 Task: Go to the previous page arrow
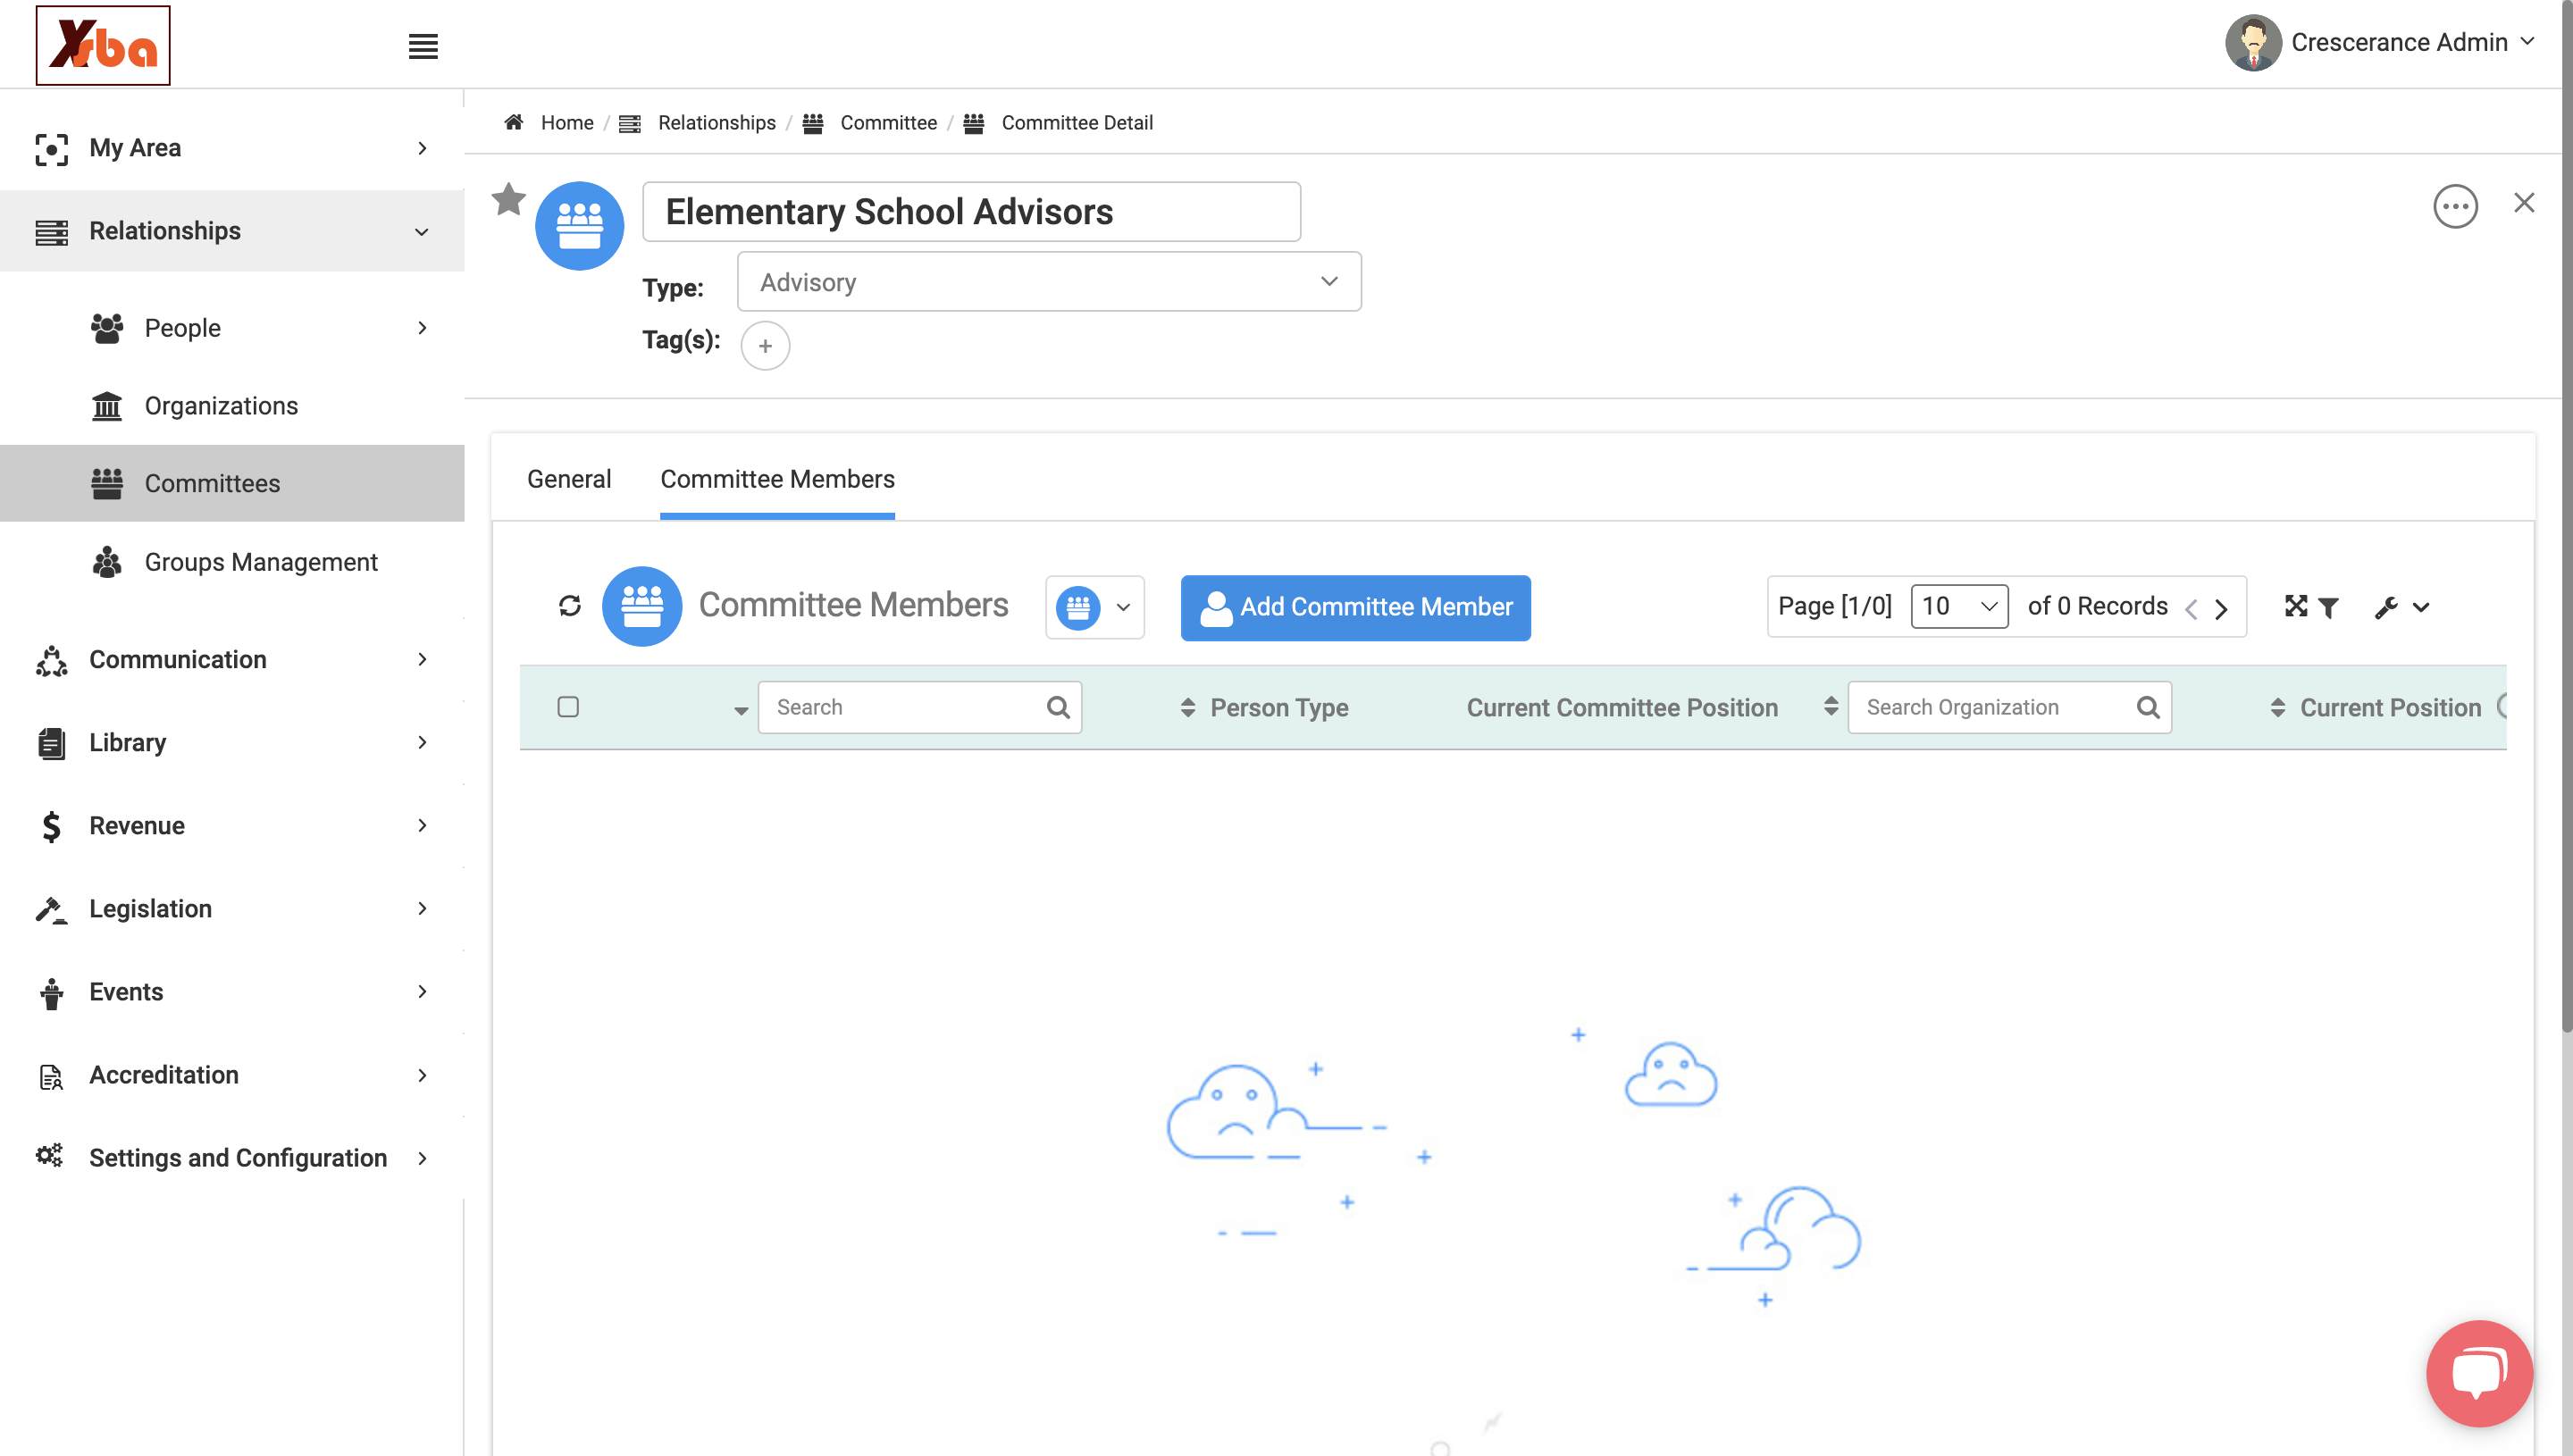tap(2191, 608)
